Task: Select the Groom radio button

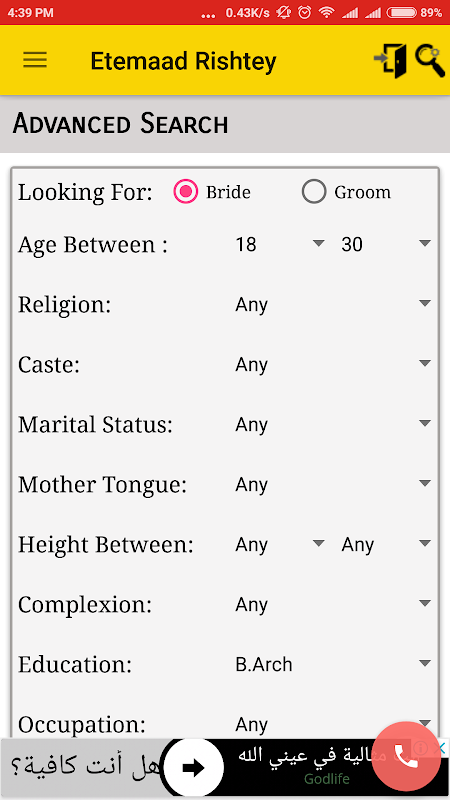Action: tap(313, 192)
